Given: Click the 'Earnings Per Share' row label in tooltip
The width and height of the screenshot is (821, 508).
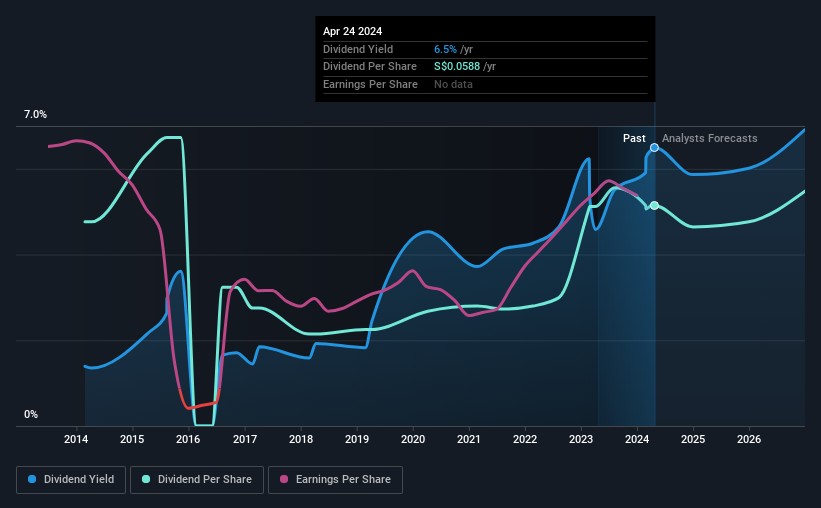Looking at the screenshot, I should (370, 84).
